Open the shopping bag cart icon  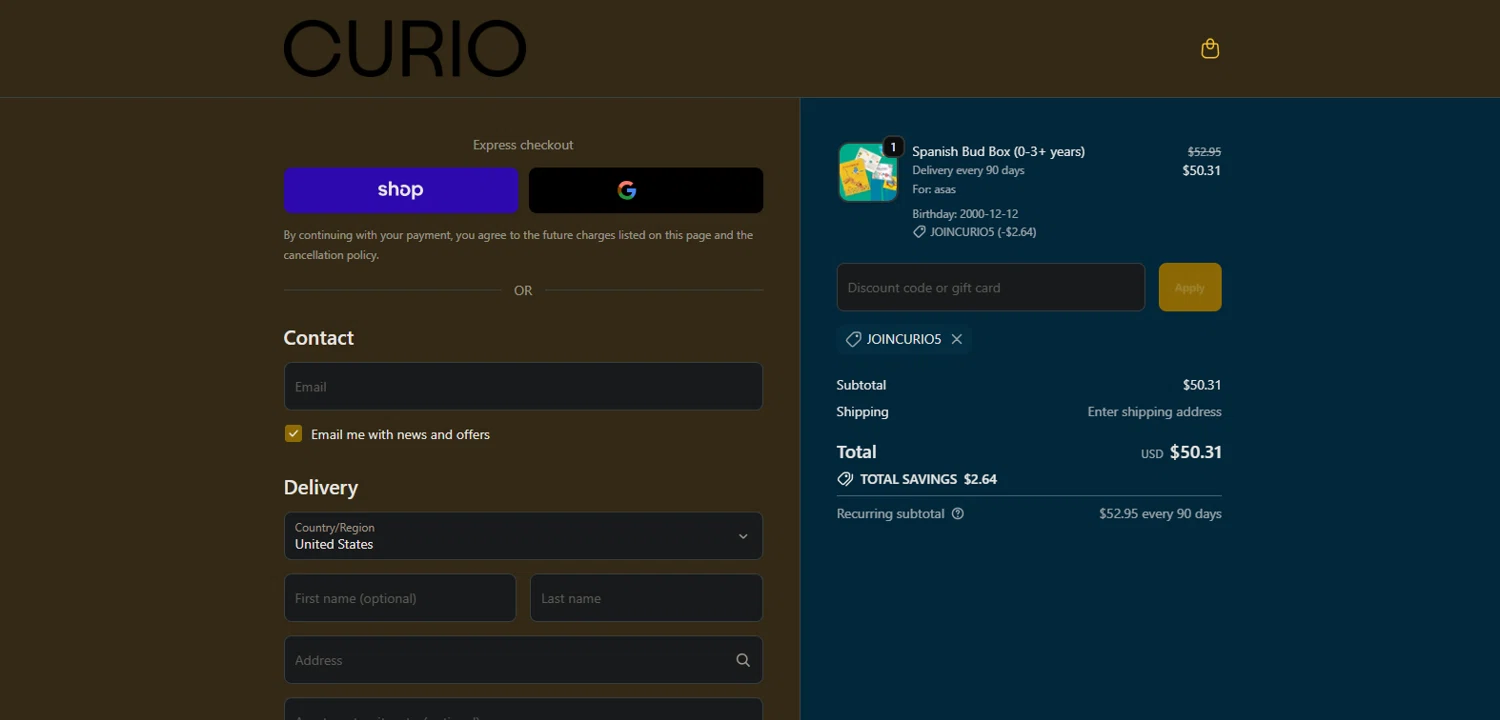[1210, 49]
